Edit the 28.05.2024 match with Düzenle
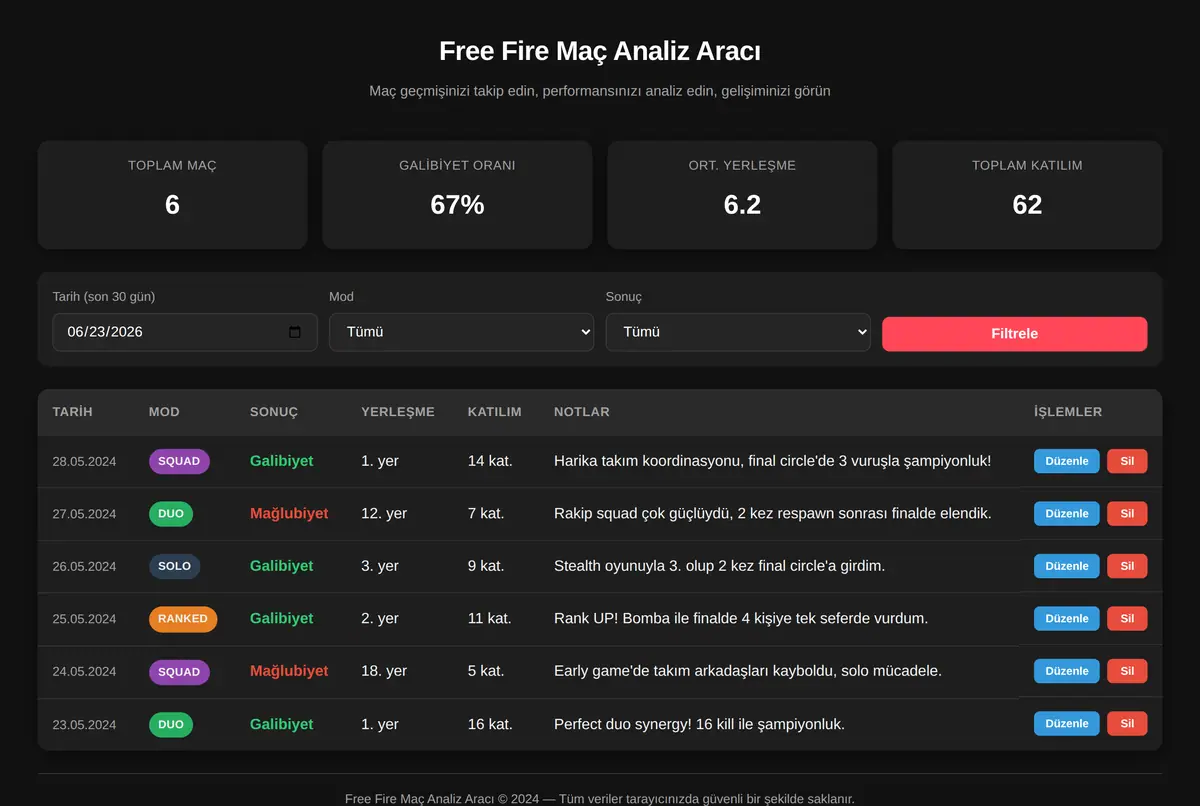1200x806 pixels. 1067,461
